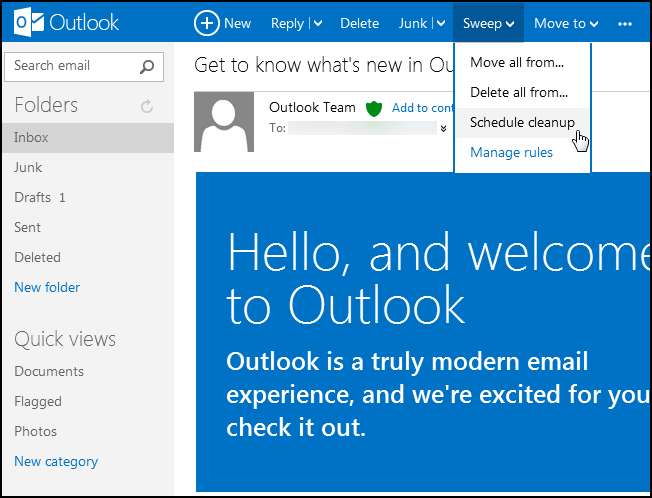Click the New folder link
652x498 pixels.
point(47,287)
